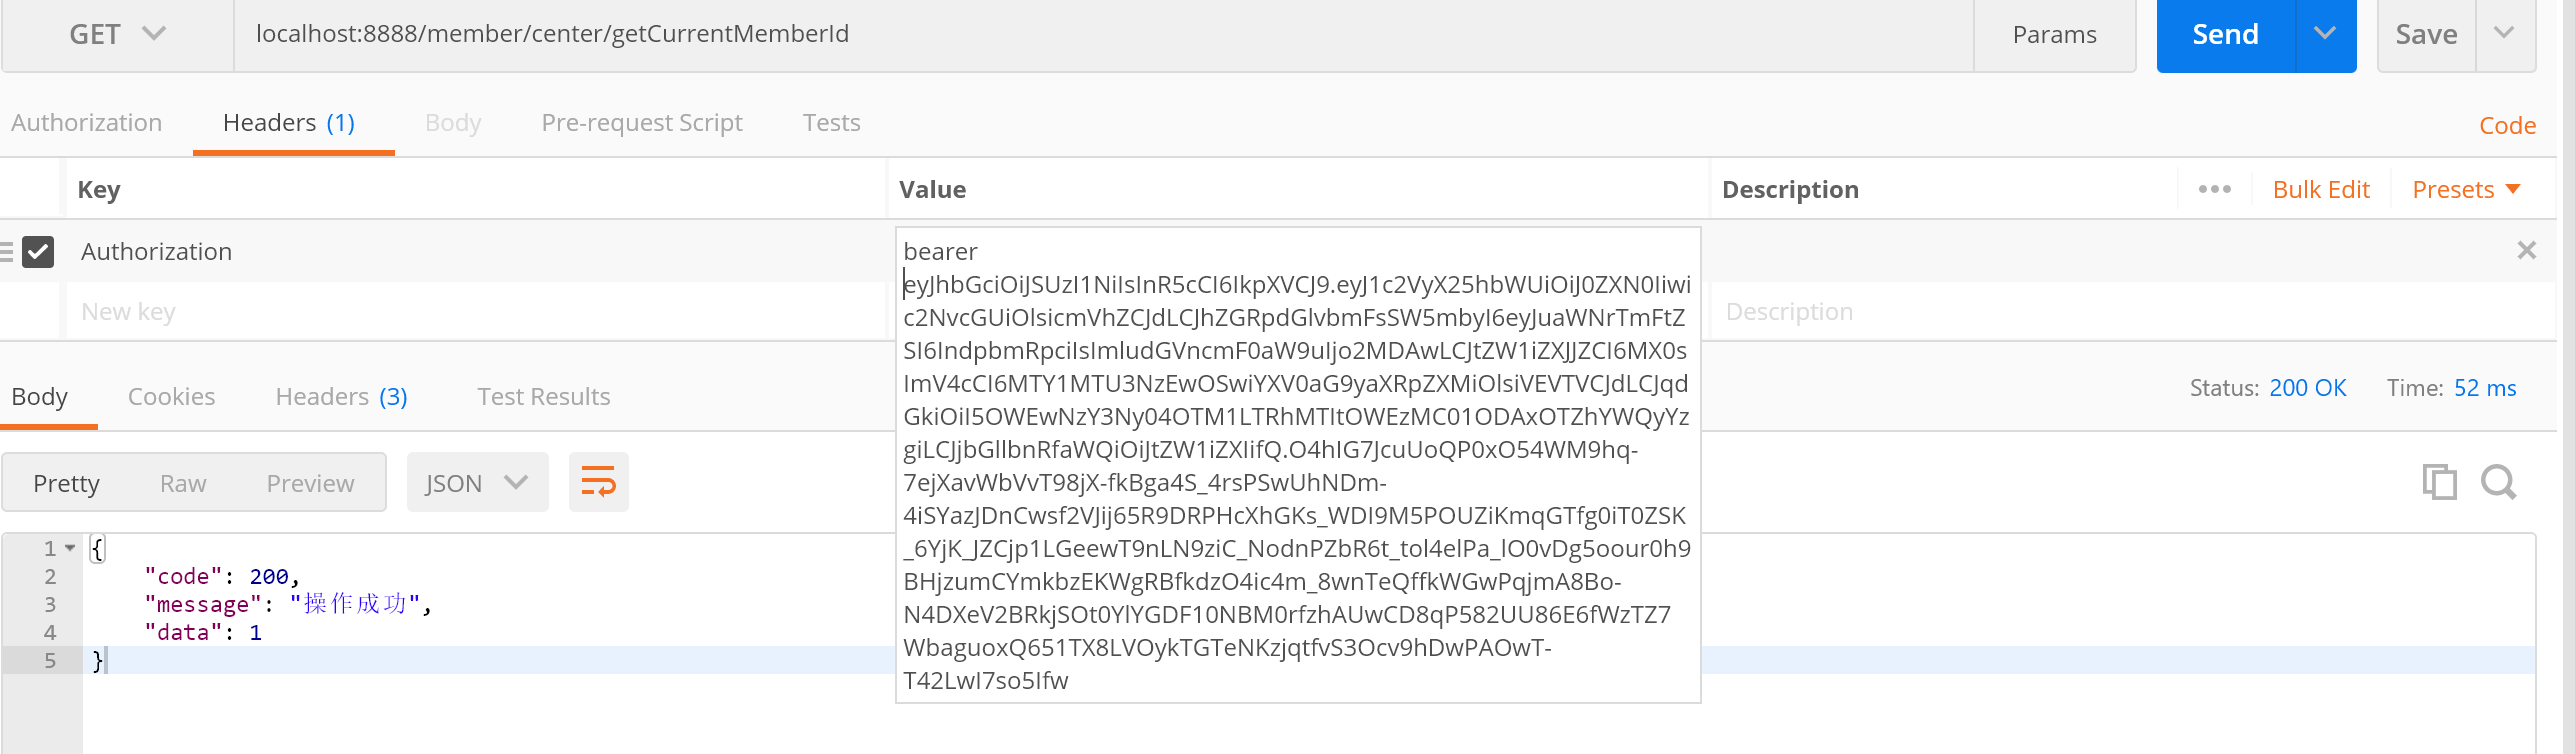The width and height of the screenshot is (2575, 754).
Task: Switch to the Pre-request Script tab
Action: click(x=642, y=123)
